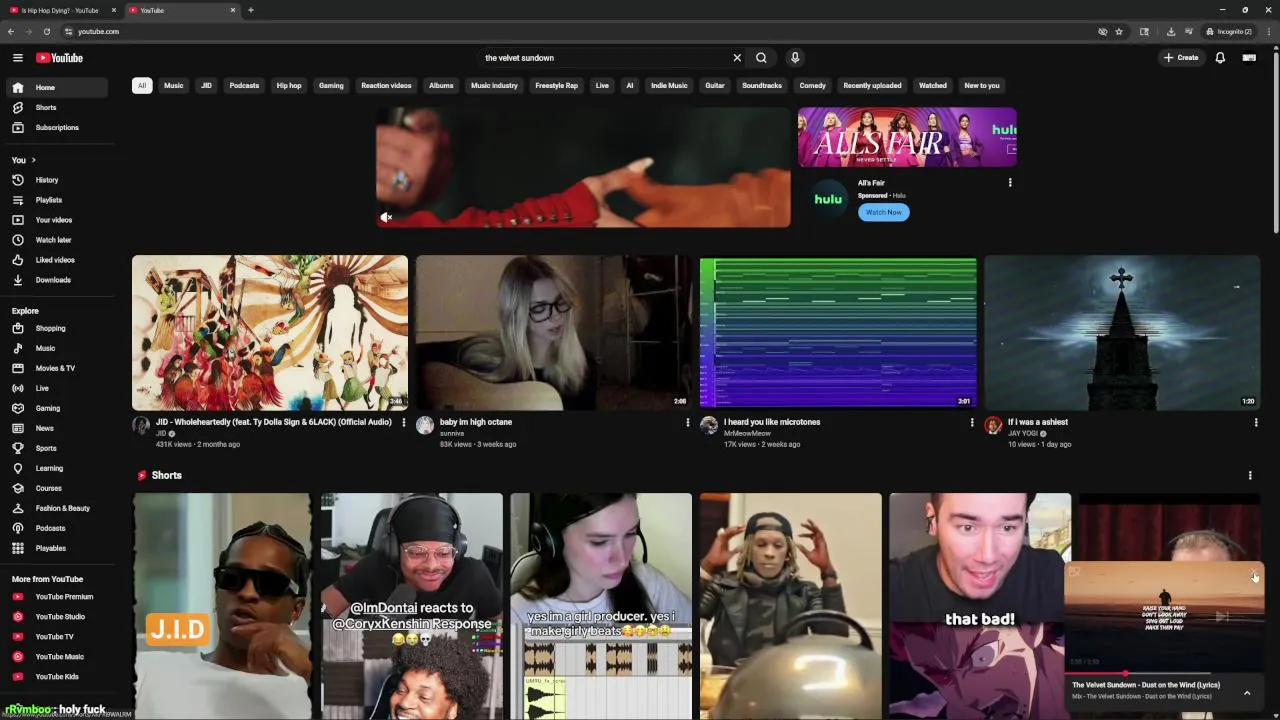Click the Incognito indicator
1280x720 pixels.
coord(1229,31)
